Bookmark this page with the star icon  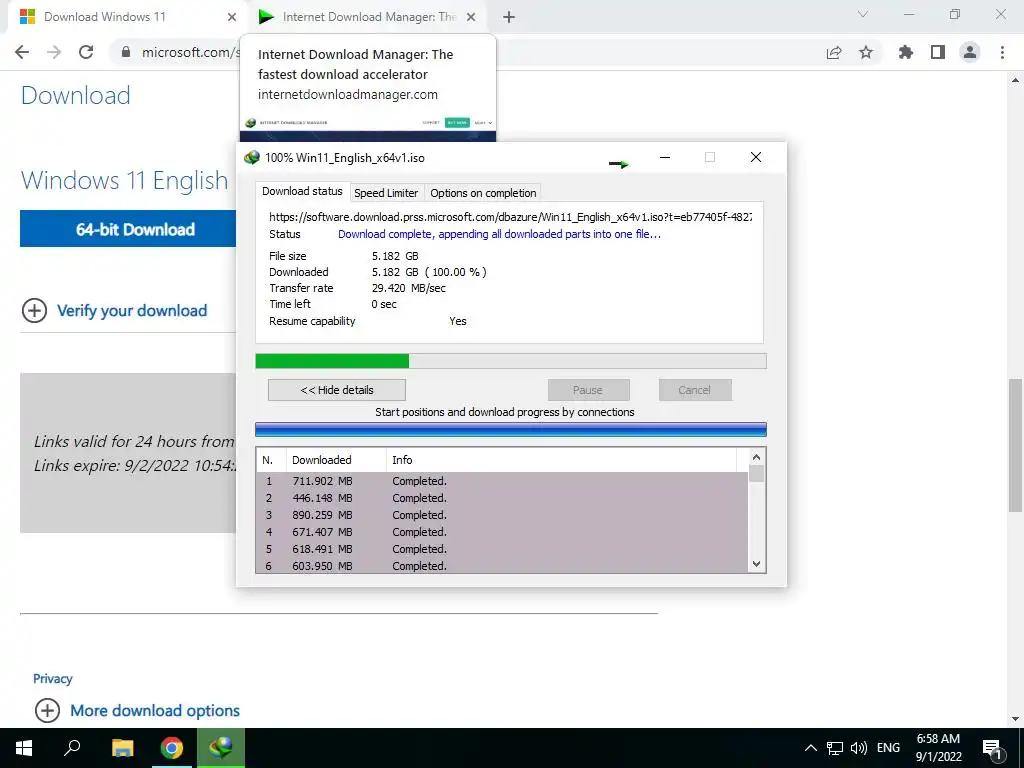(x=866, y=52)
